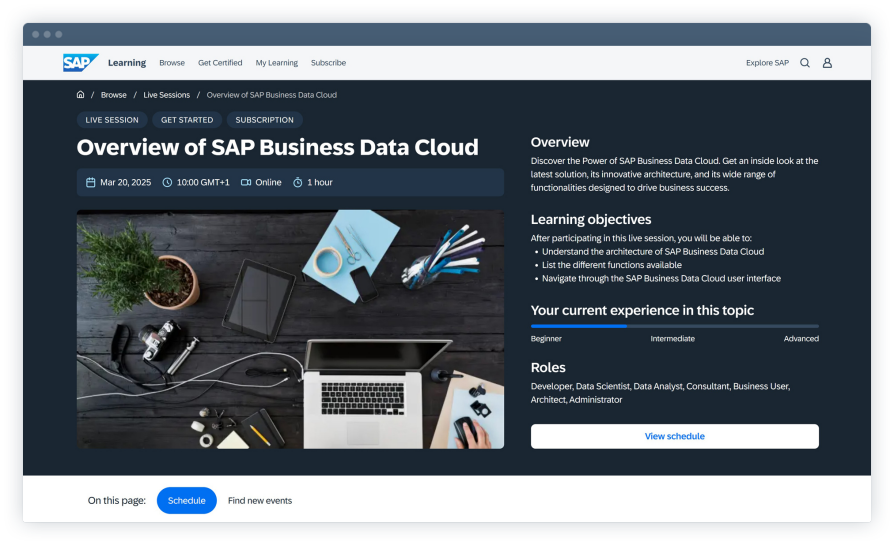Click the experience level progress bar

[x=674, y=326]
